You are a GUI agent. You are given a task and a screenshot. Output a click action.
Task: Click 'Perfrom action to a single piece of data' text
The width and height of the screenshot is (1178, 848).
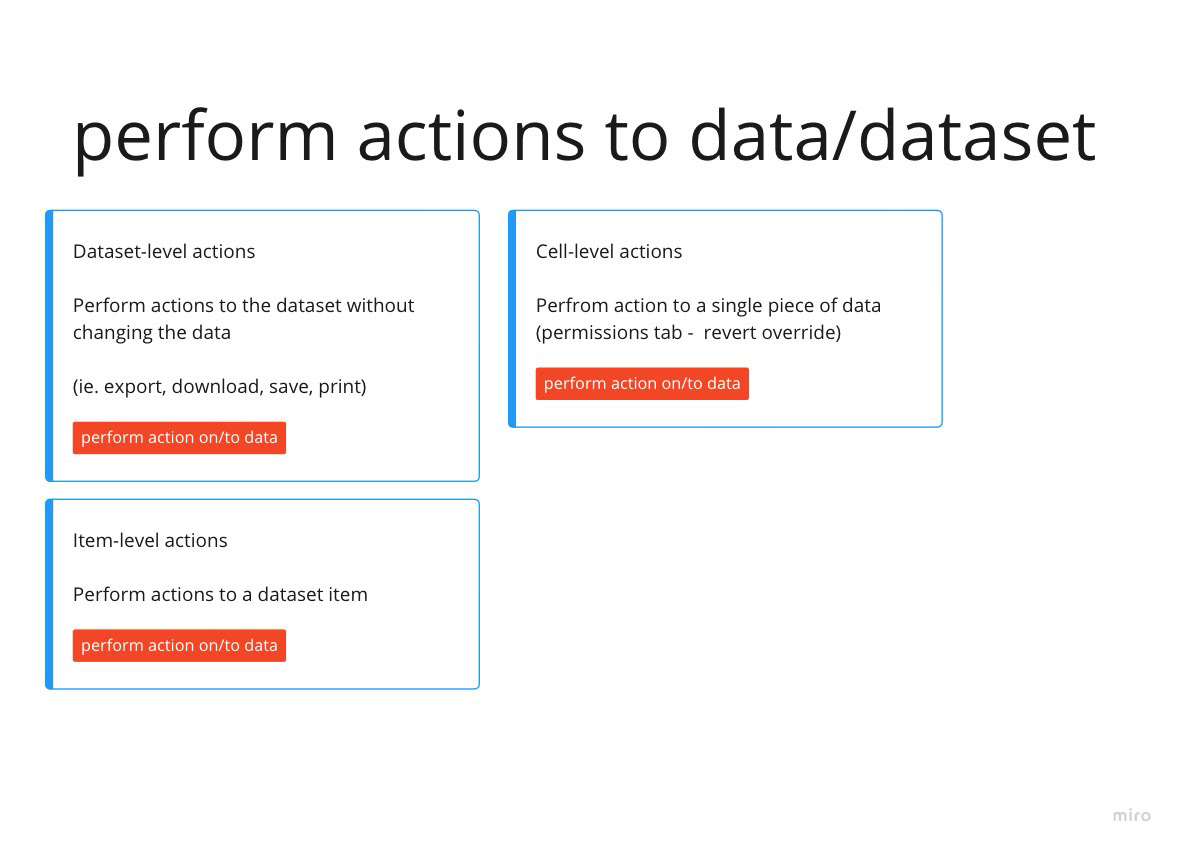click(708, 305)
